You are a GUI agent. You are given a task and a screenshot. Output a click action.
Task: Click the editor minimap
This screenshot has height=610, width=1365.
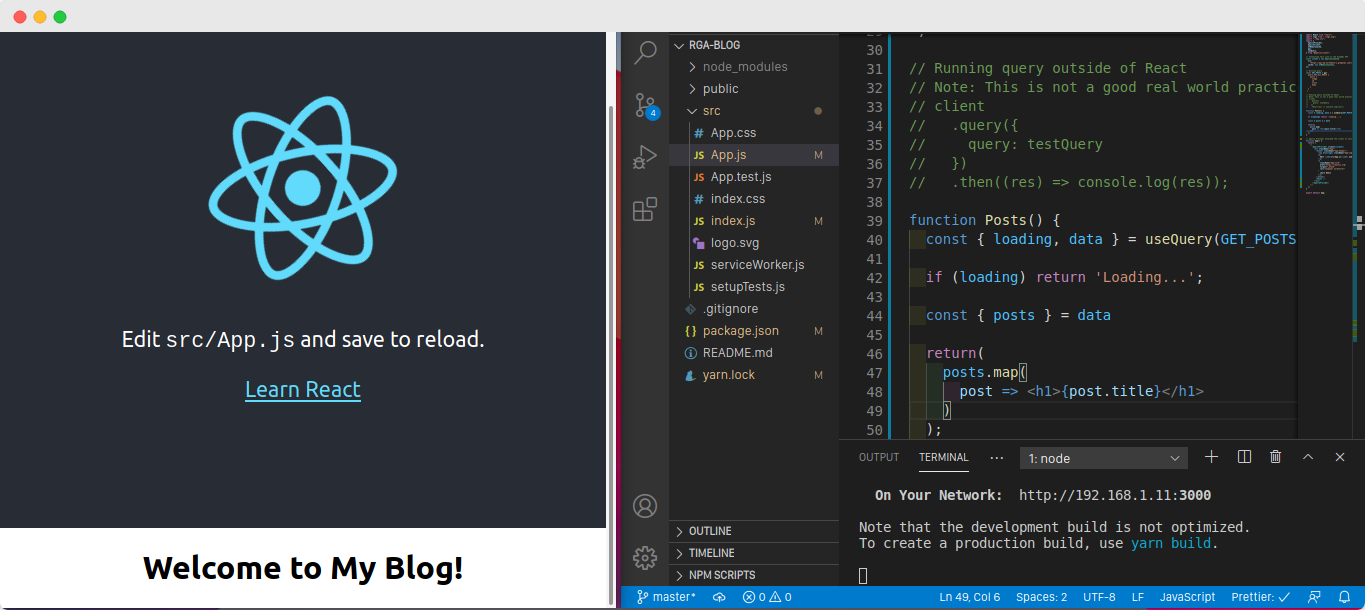tap(1326, 113)
